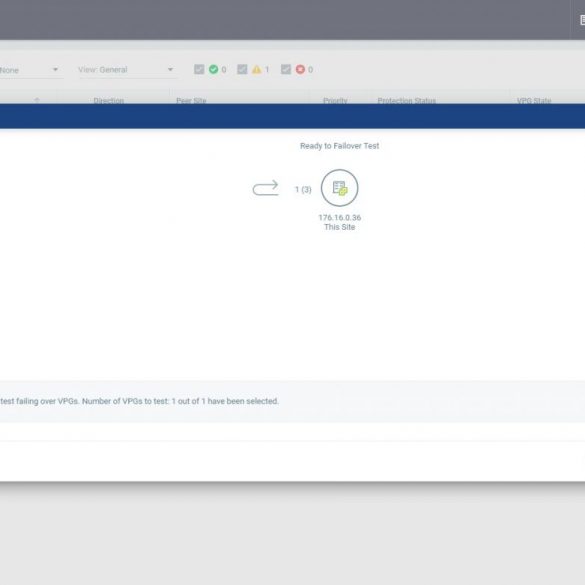
Task: Sort by the Protection Status column header
Action: tap(406, 100)
